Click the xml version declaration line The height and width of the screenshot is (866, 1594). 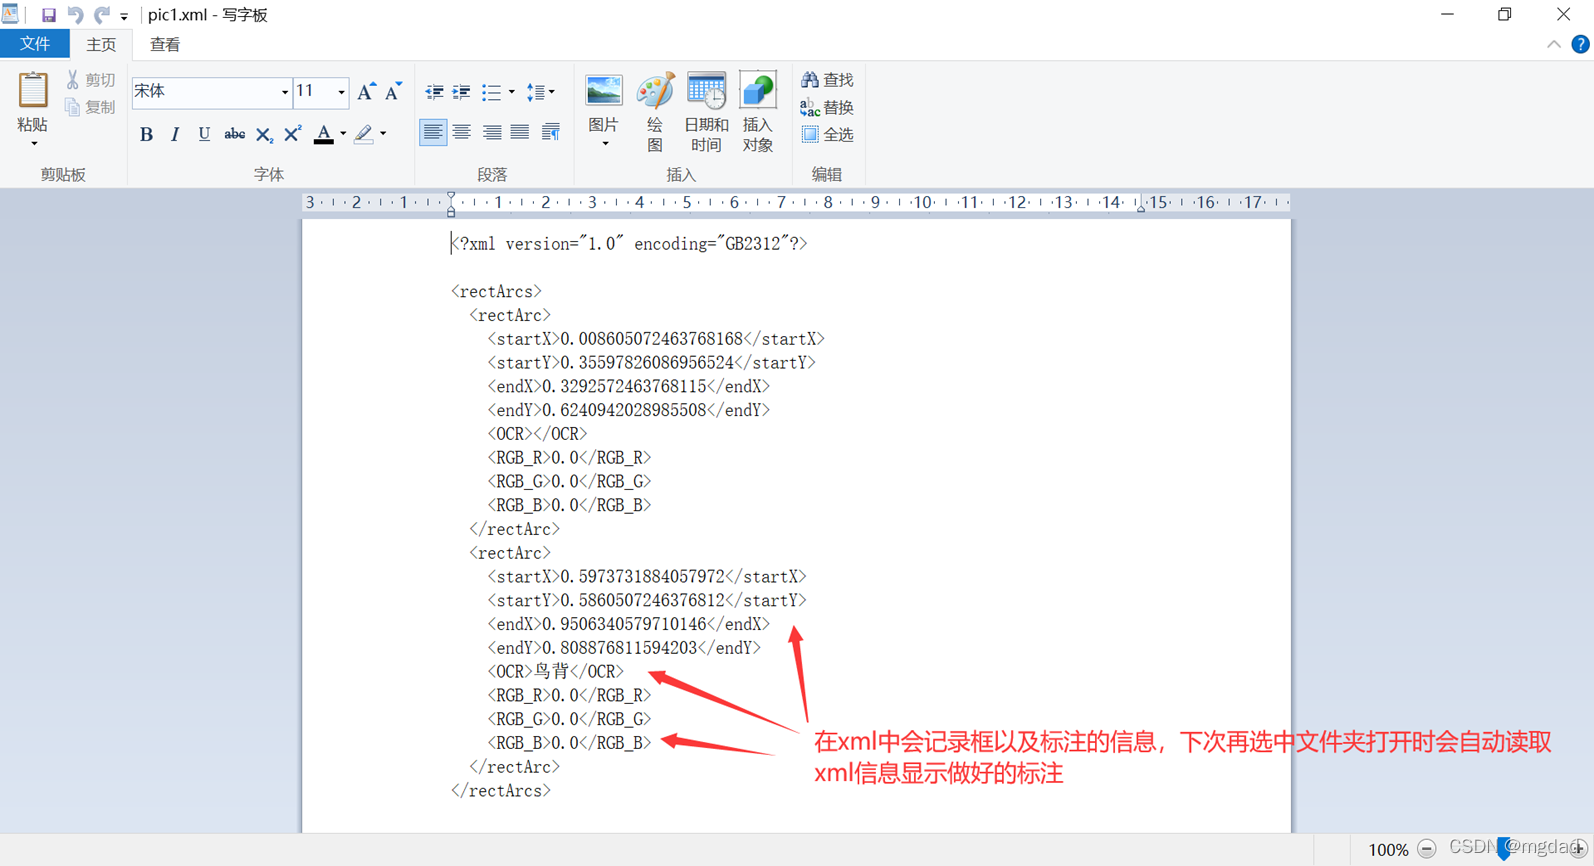click(630, 244)
